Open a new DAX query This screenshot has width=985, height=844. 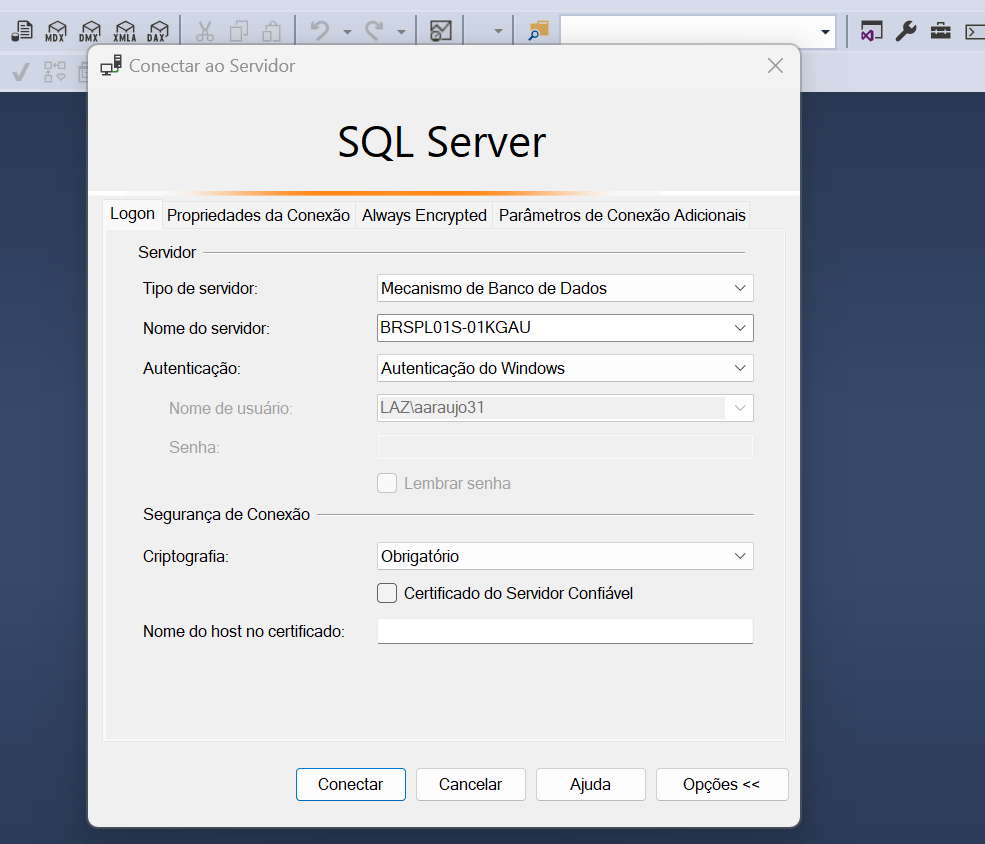tap(157, 31)
